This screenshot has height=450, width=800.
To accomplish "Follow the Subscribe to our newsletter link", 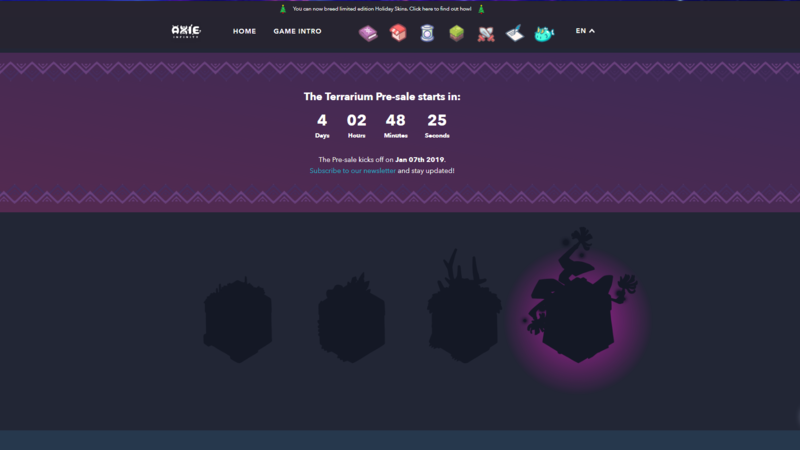I will pos(353,170).
